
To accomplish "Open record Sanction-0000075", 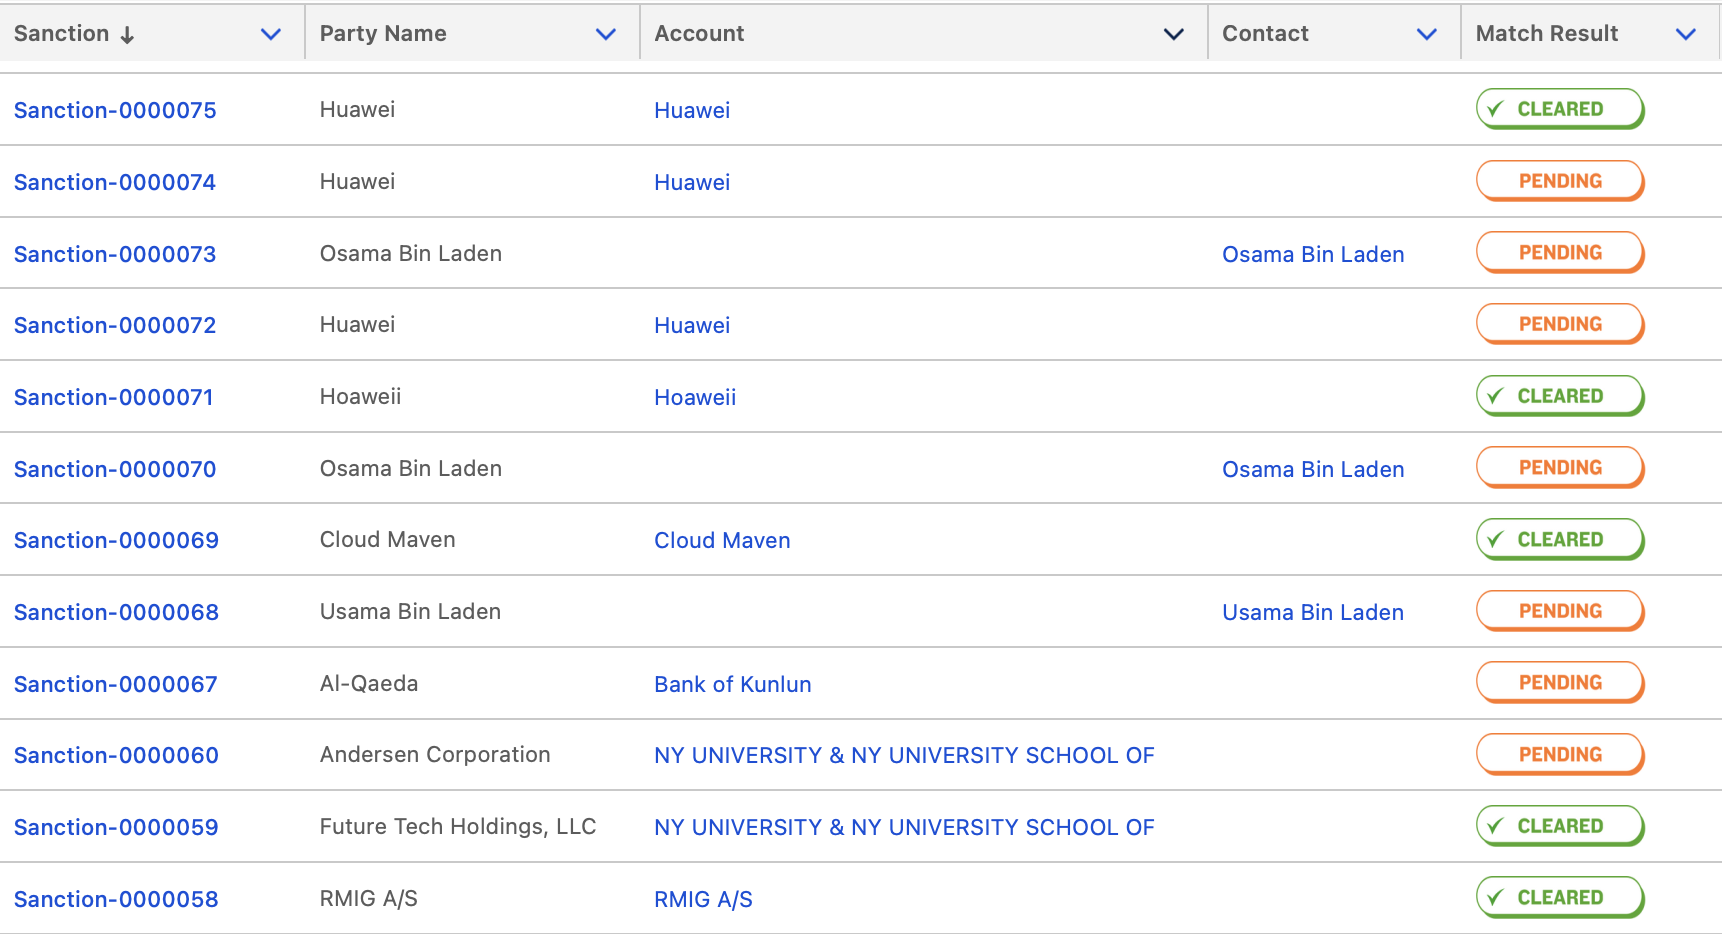I will 115,110.
